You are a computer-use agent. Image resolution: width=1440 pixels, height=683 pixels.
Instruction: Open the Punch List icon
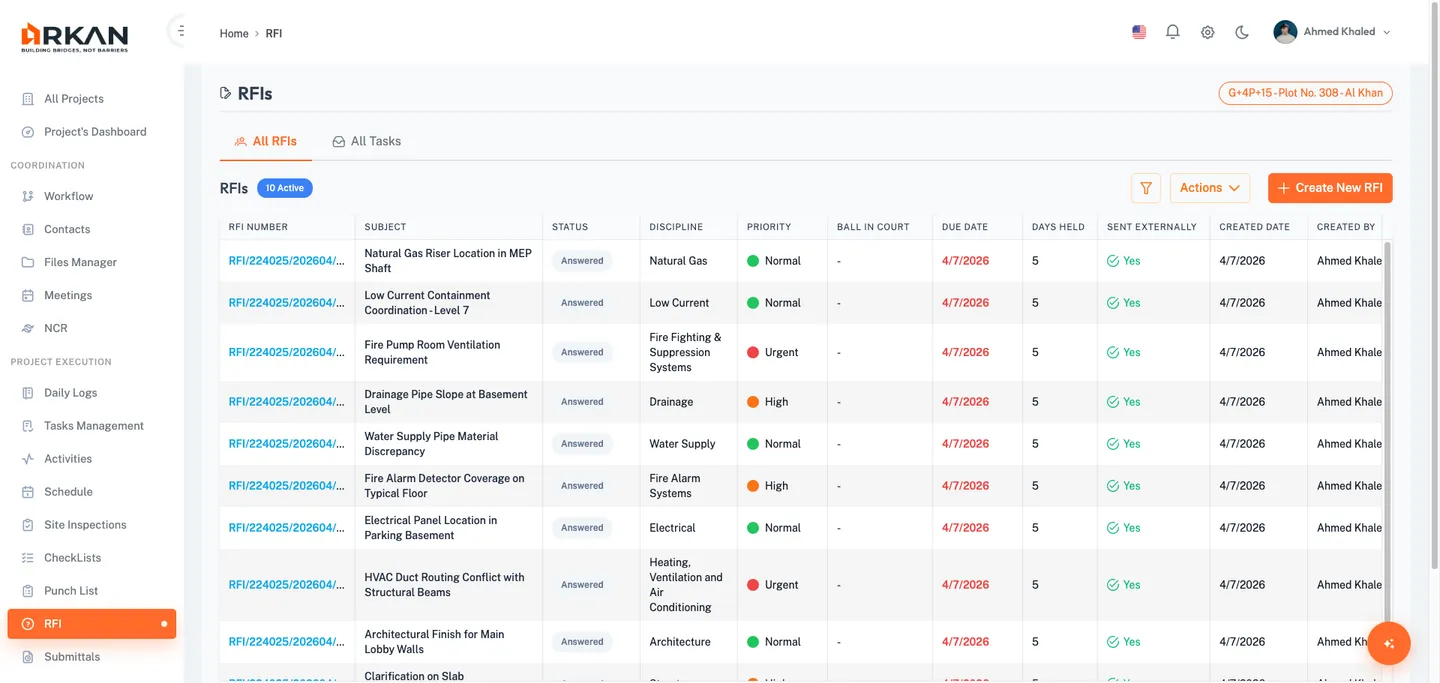point(27,590)
